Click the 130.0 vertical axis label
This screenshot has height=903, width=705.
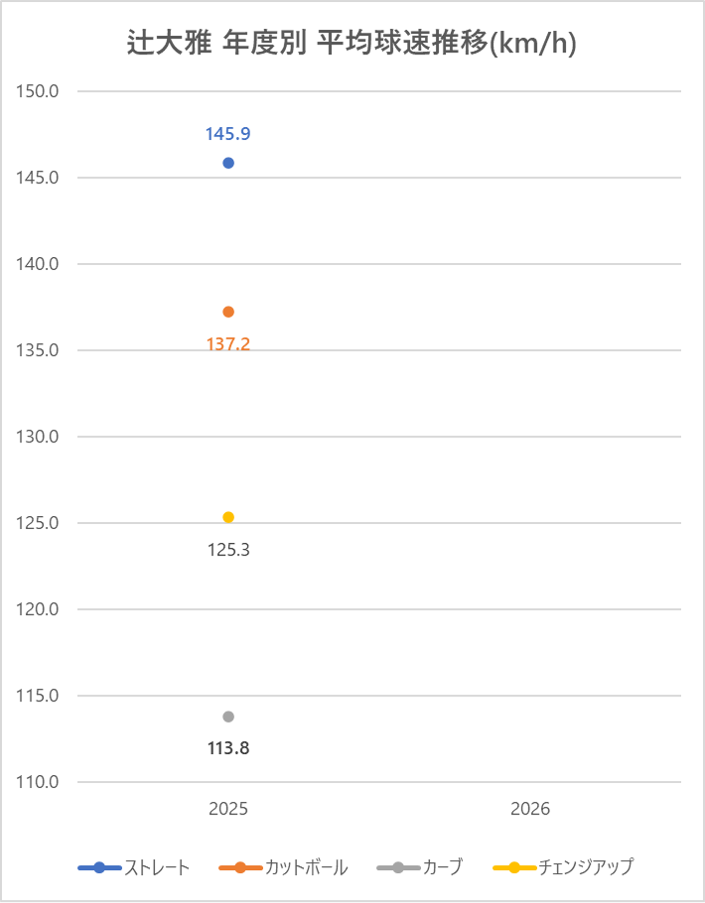coord(39,437)
